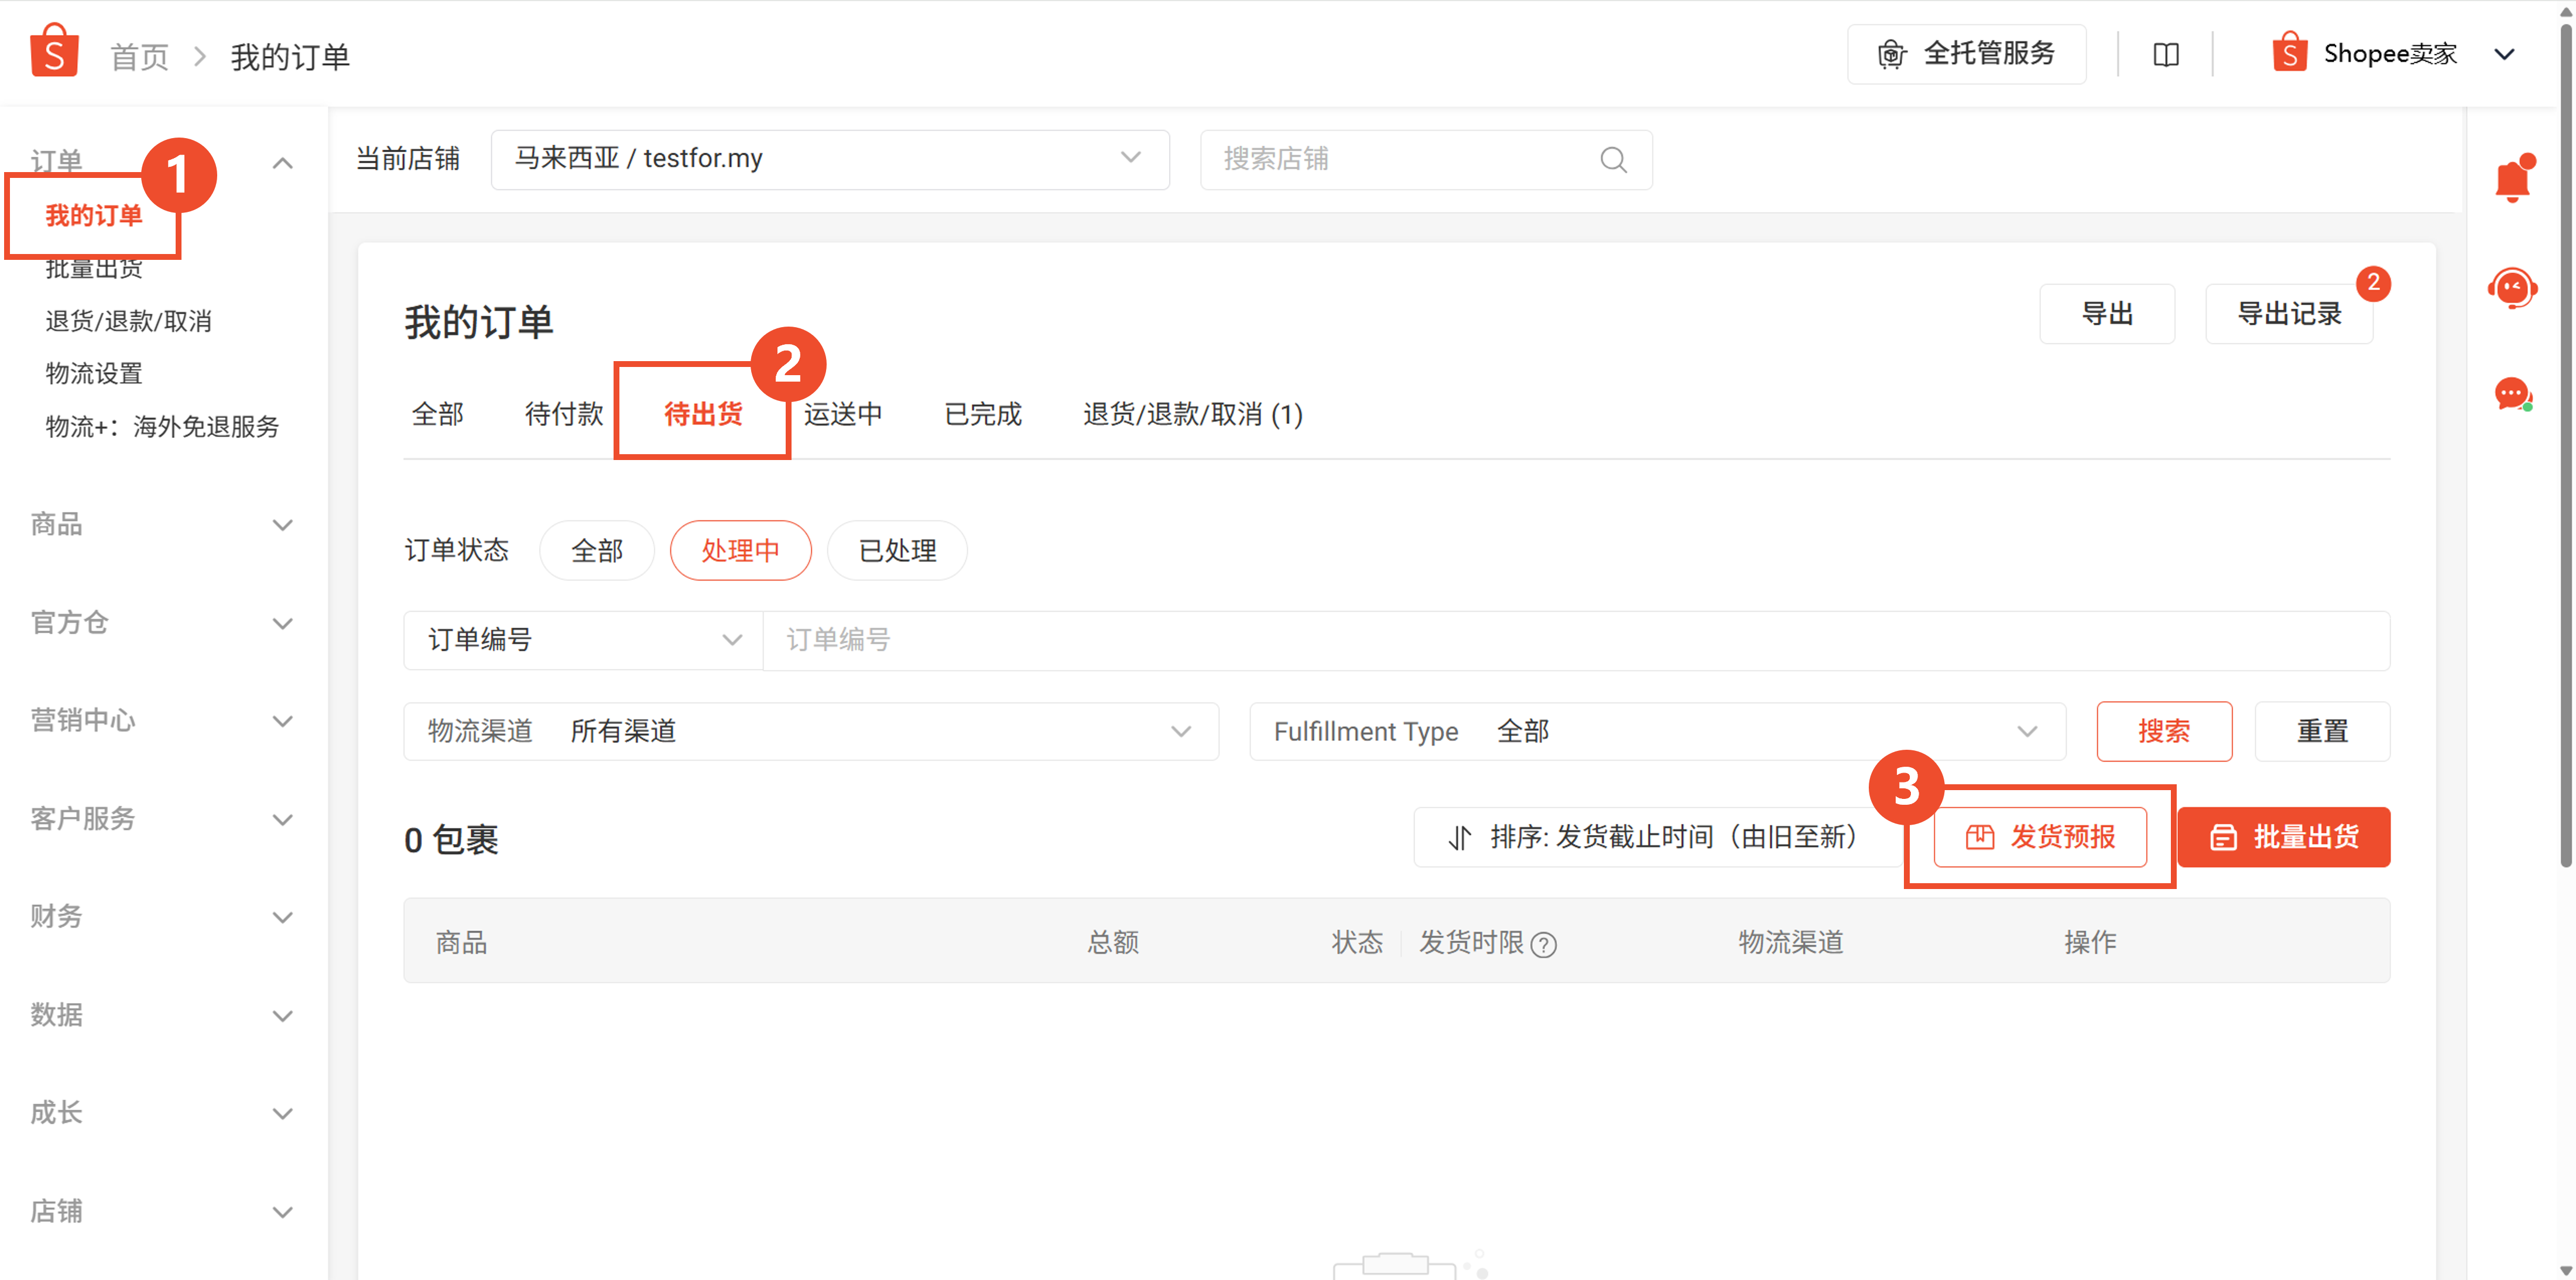Switch to the 已完成 tab
2576x1280 pixels.
[983, 414]
